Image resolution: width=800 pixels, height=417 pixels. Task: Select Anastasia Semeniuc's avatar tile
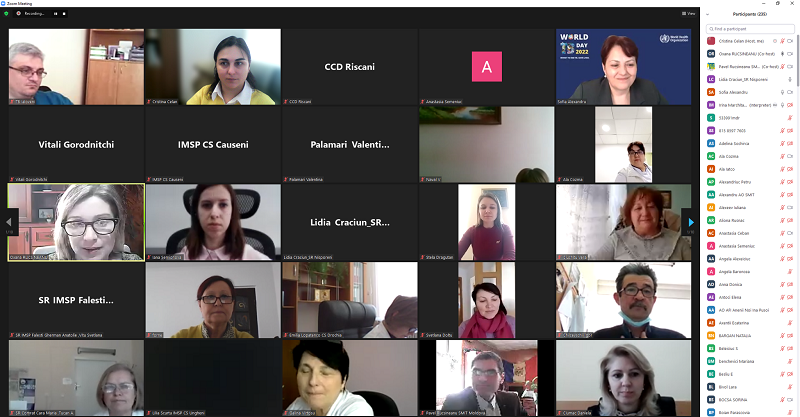pyautogui.click(x=486, y=67)
